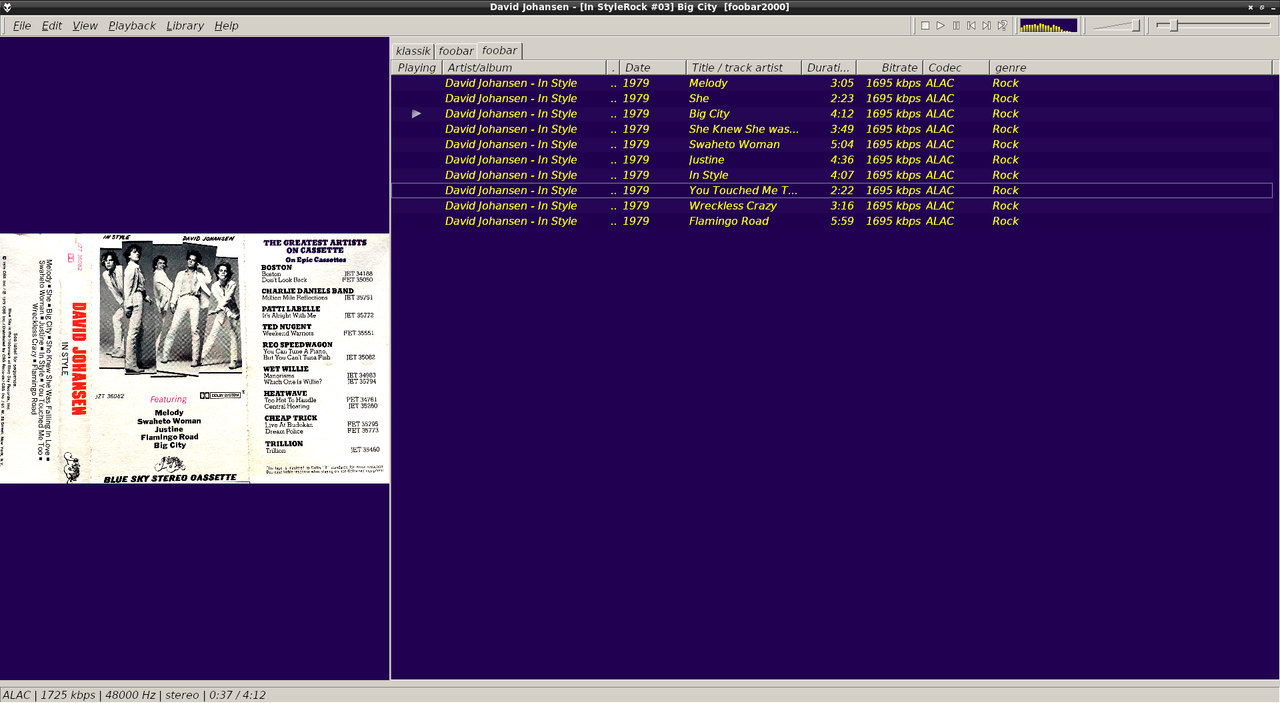1280x703 pixels.
Task: Select the track Swaheto Woman
Action: (832, 144)
